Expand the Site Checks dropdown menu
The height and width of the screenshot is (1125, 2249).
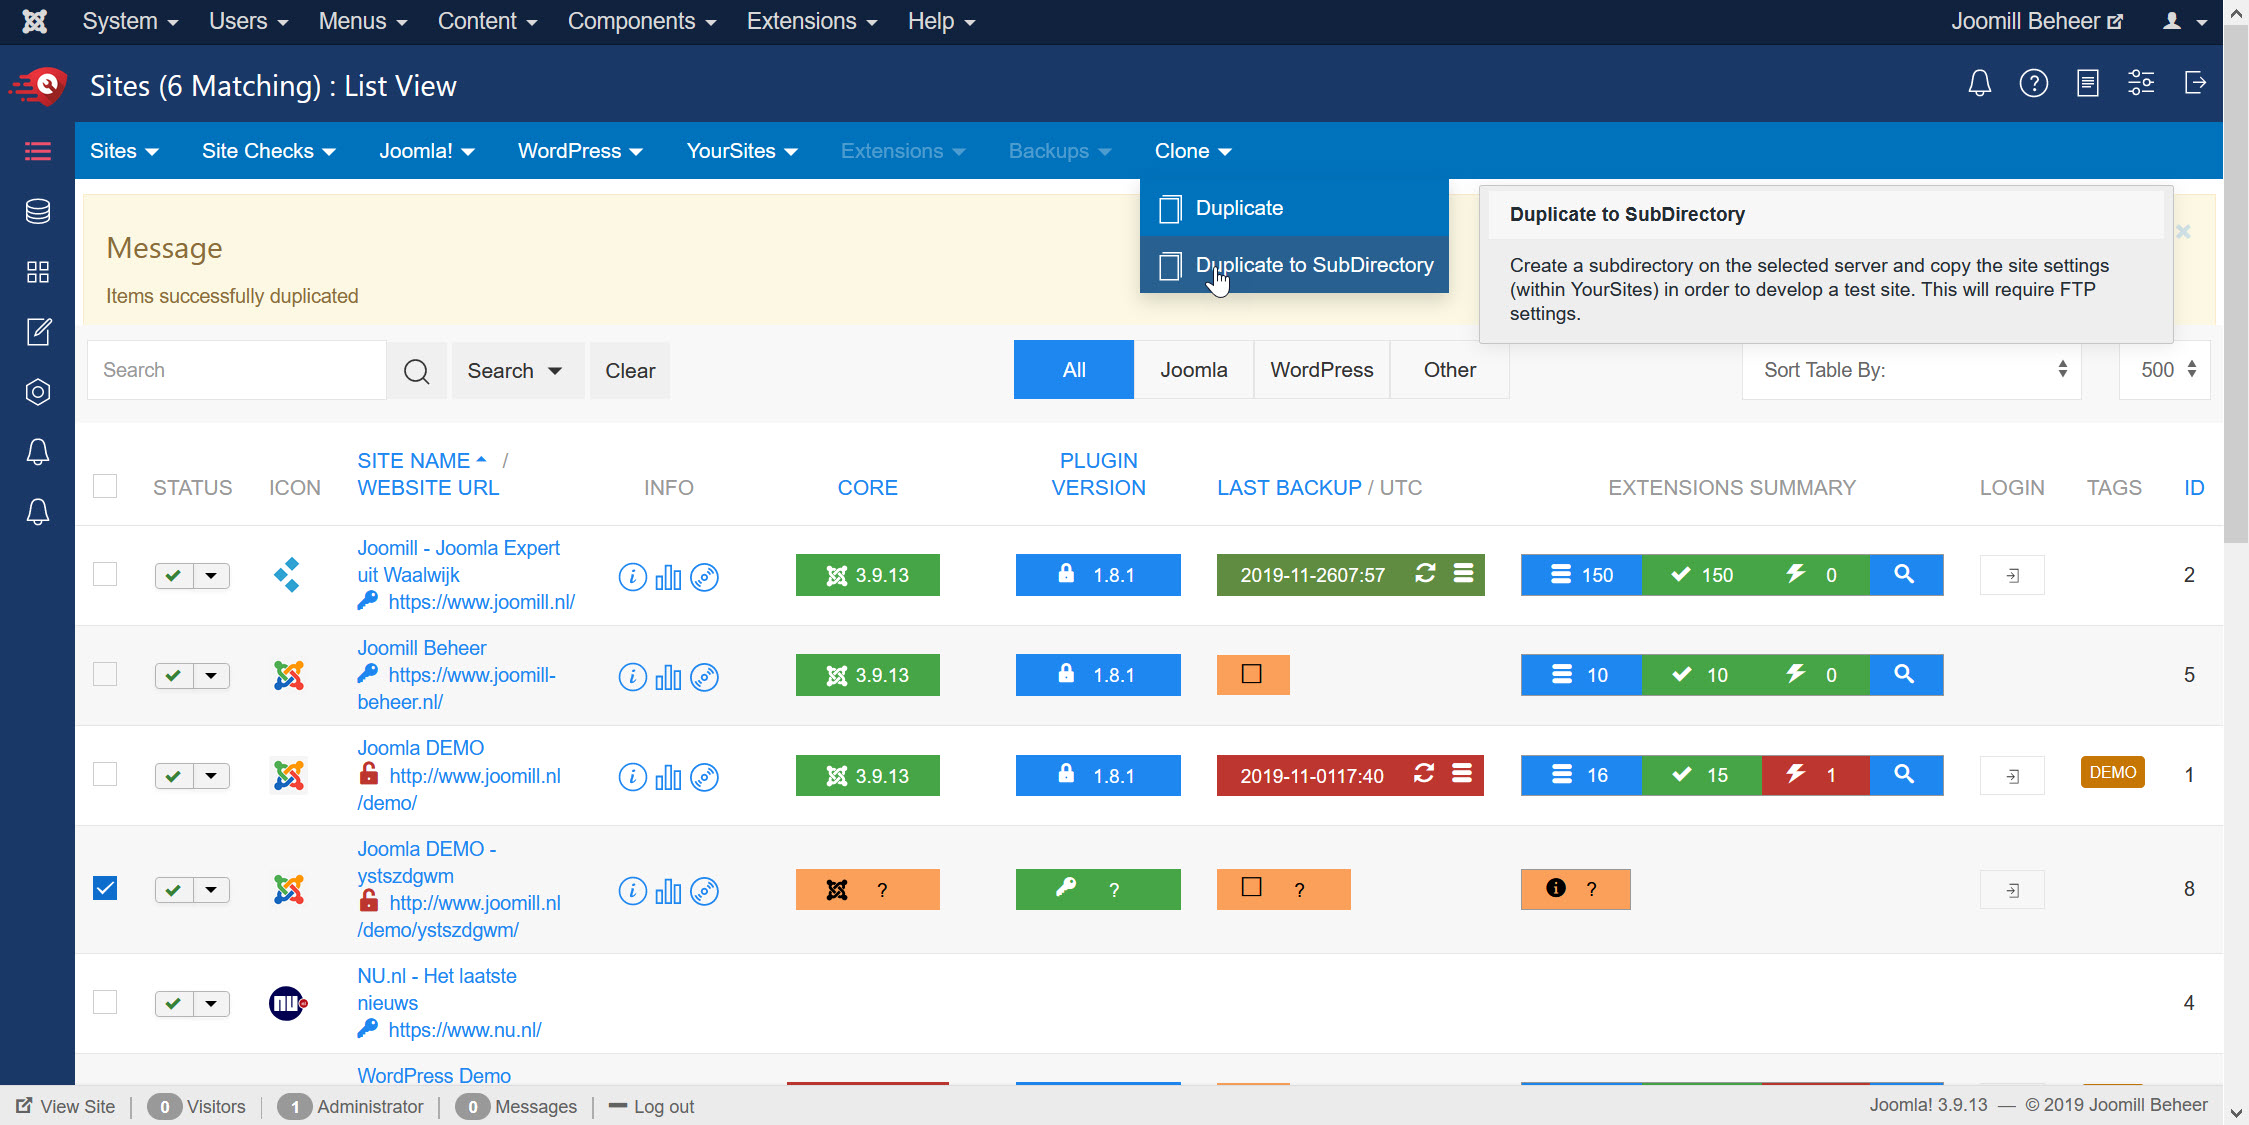[268, 151]
